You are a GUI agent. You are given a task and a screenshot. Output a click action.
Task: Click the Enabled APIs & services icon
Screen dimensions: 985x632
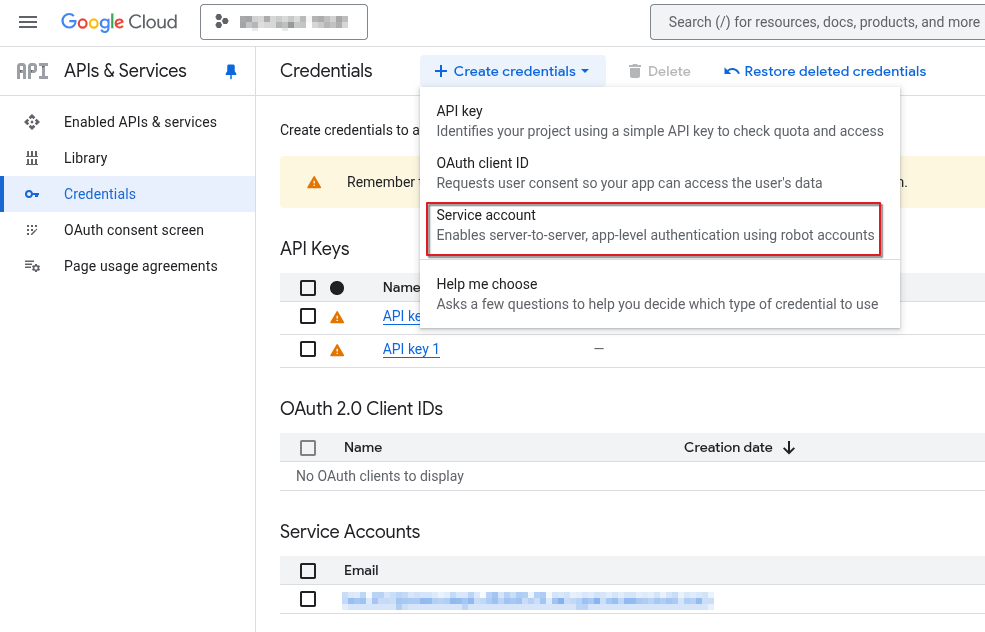(x=32, y=122)
